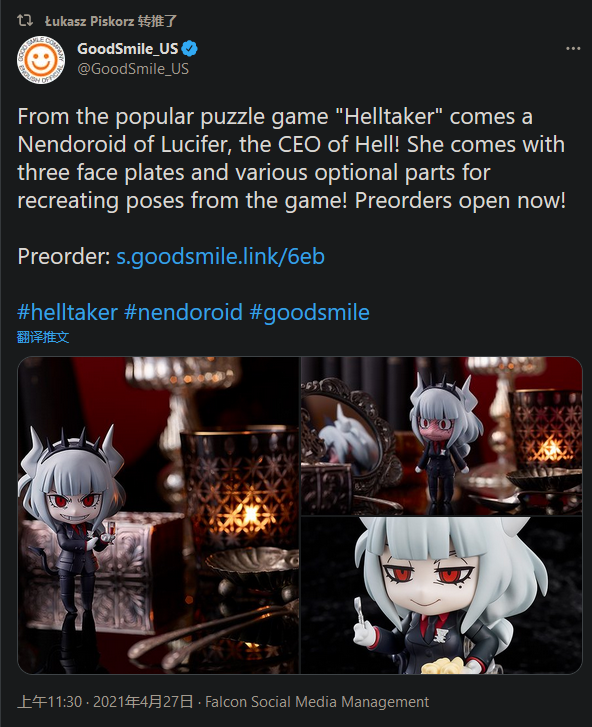Open the GoodSmile_US profile avatar
The image size is (592, 727).
point(41,60)
